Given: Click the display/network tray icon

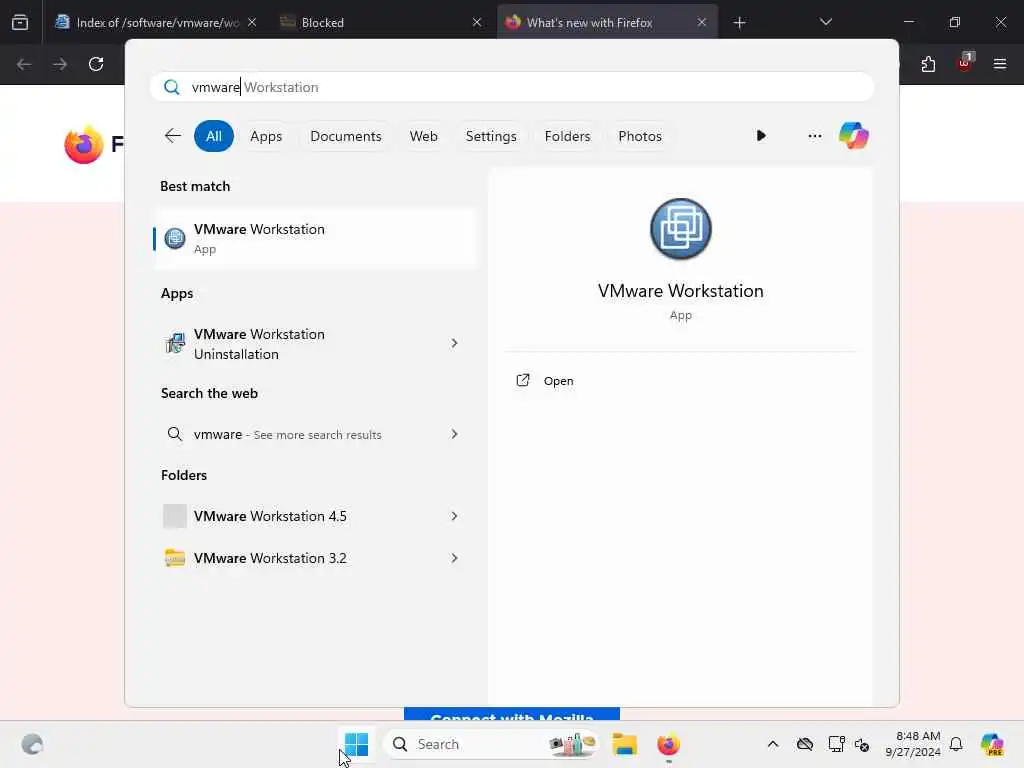Looking at the screenshot, I should (x=836, y=744).
